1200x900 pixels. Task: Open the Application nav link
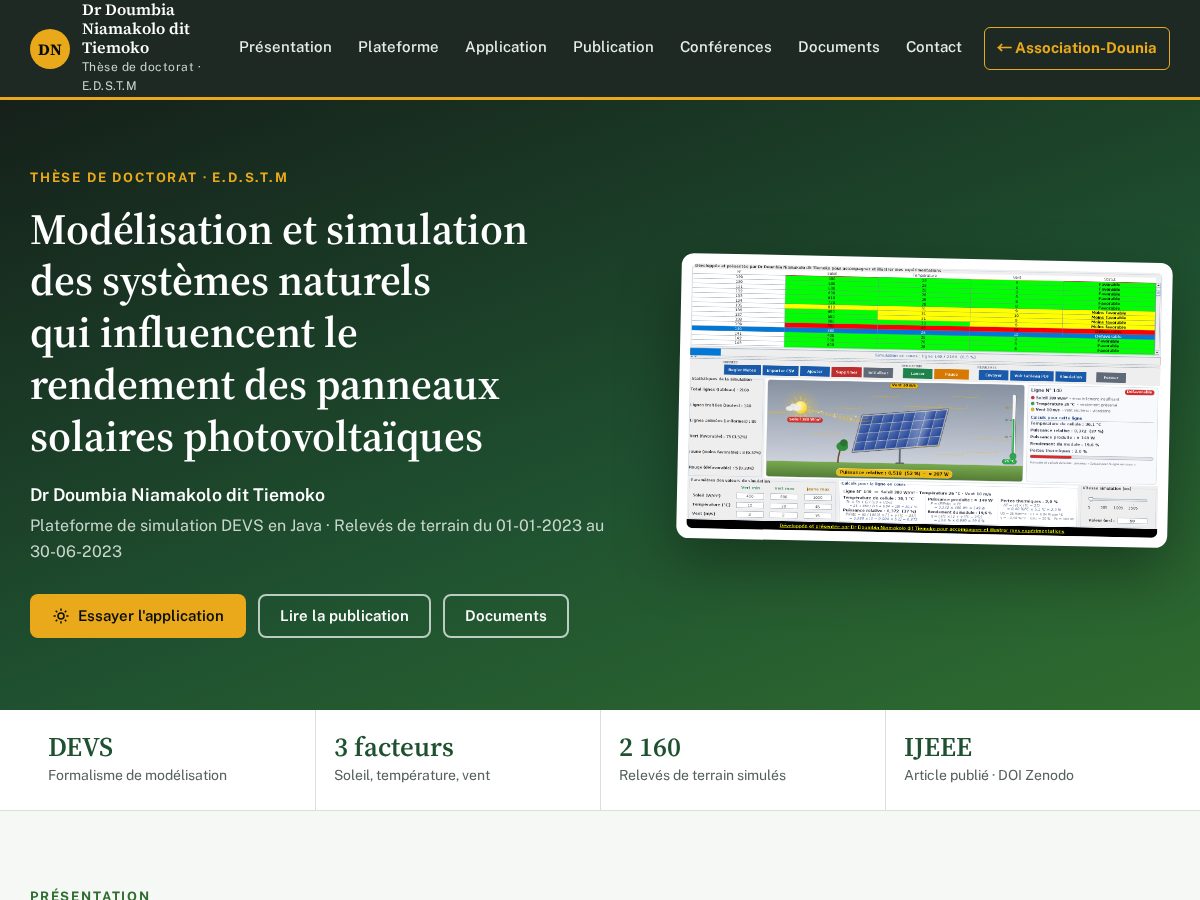pos(506,47)
